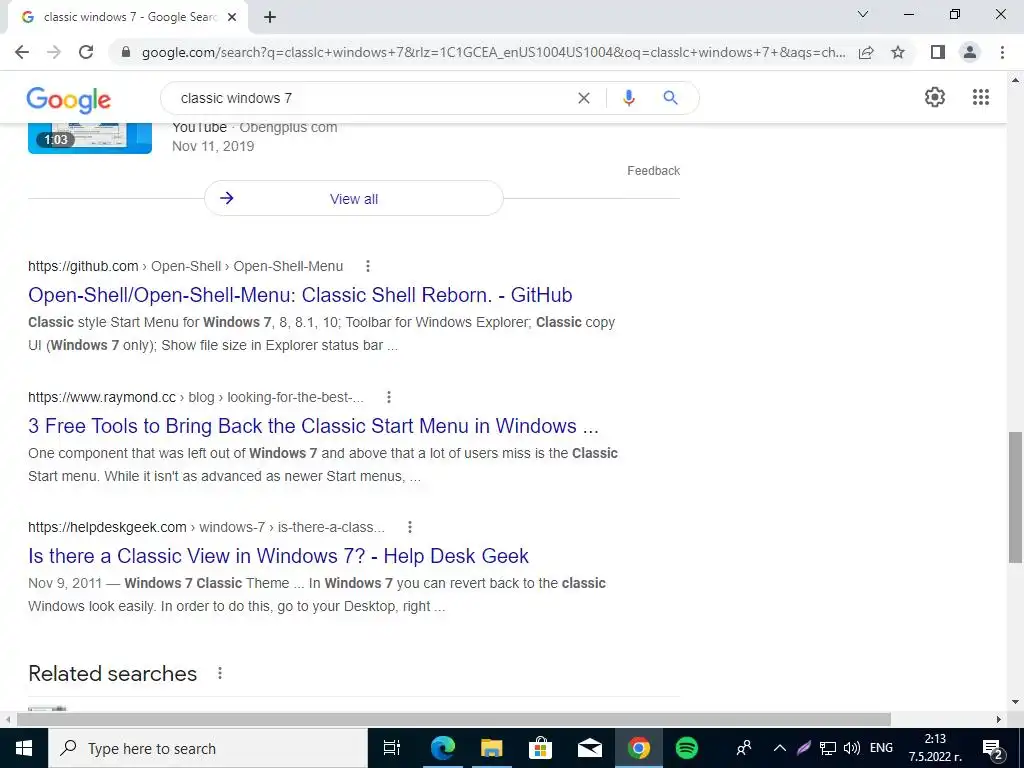The image size is (1024, 768).
Task: Open options for the raymond.cc result
Action: click(389, 397)
